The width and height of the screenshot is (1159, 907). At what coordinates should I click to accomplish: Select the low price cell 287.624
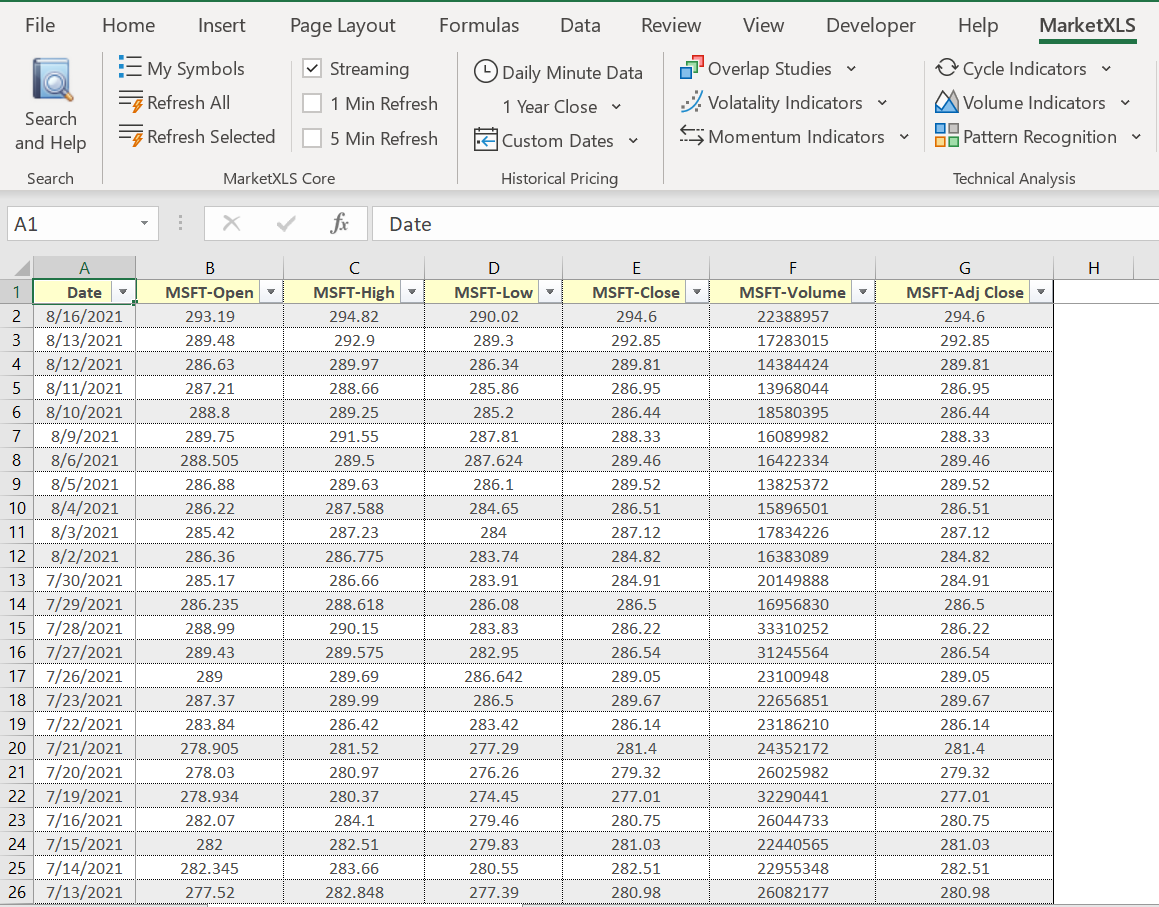tap(493, 461)
